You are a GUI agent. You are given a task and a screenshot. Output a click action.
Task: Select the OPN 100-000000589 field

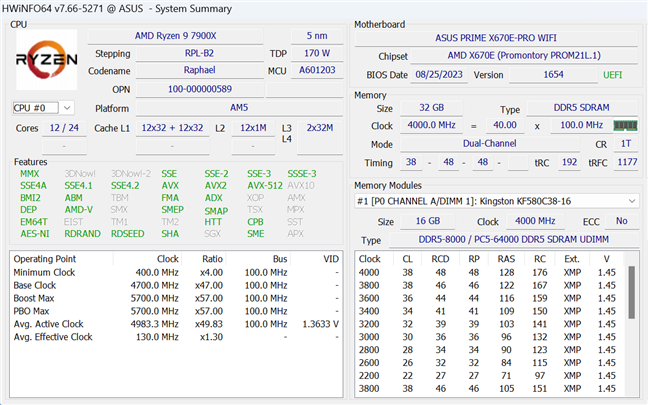pos(200,89)
